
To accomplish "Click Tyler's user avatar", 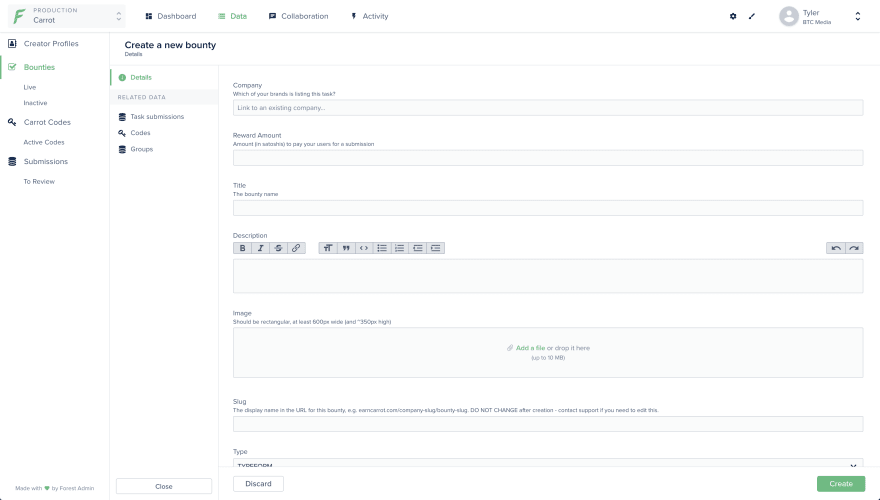I will [789, 16].
